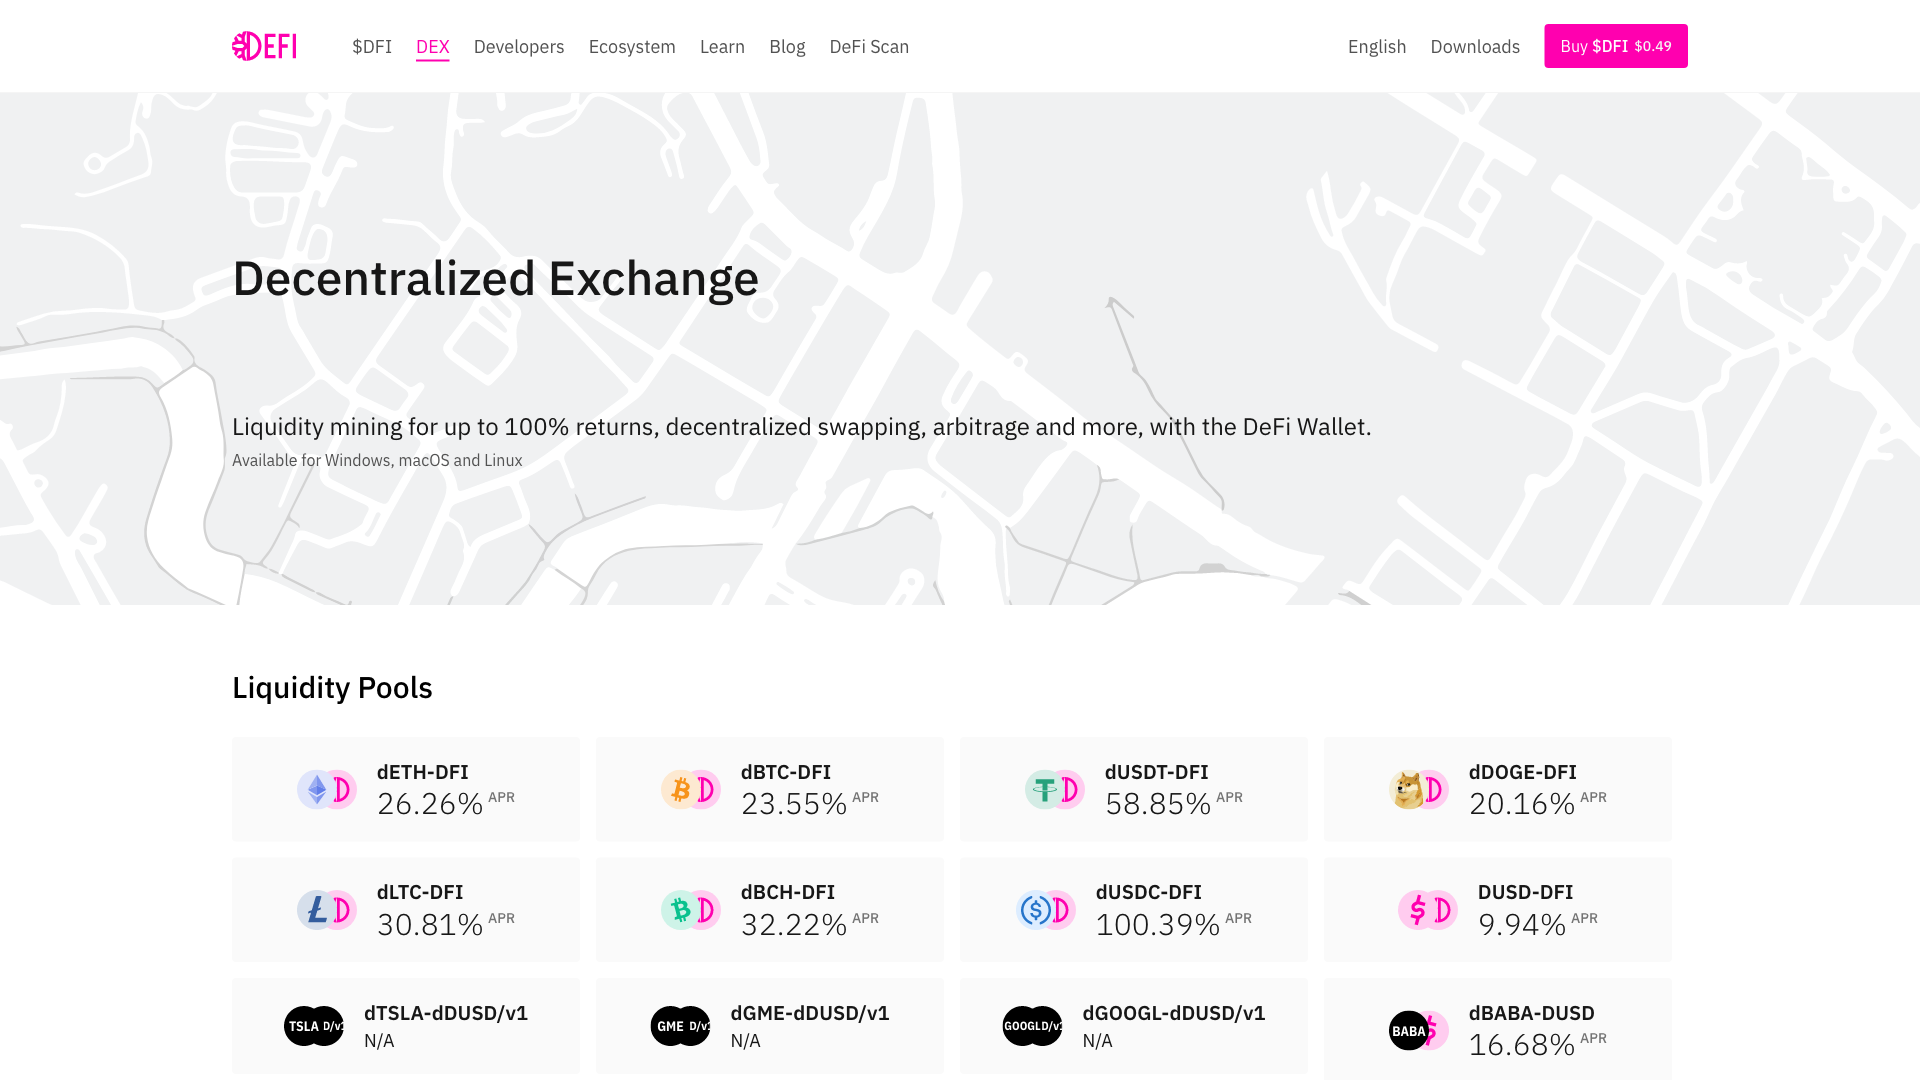Click the dUSDT-DFI pool name
This screenshot has width=1920, height=1080.
tap(1157, 772)
